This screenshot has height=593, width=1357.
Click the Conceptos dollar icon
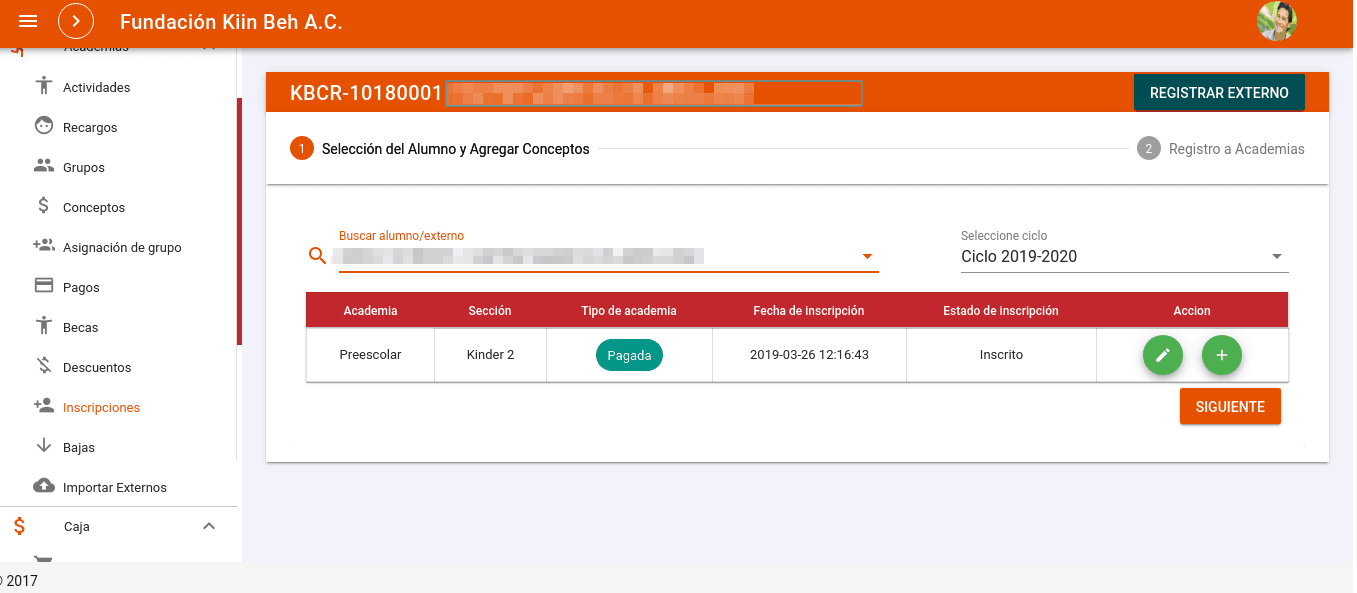(43, 207)
